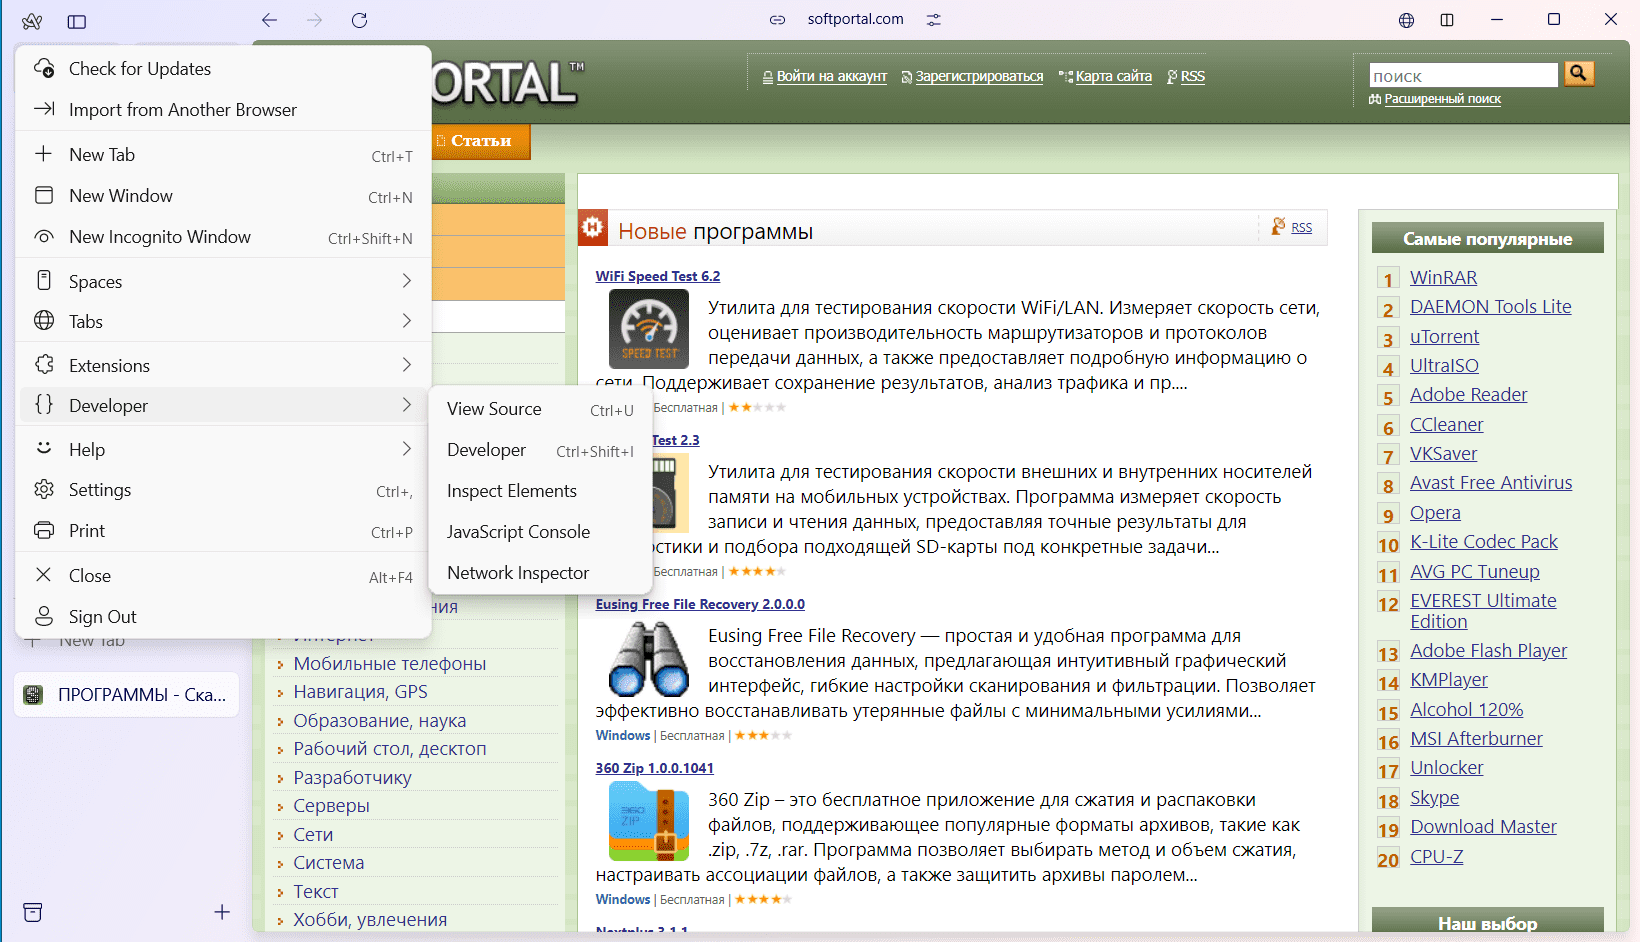Select New Tab from the menu
1640x942 pixels.
[x=223, y=155]
